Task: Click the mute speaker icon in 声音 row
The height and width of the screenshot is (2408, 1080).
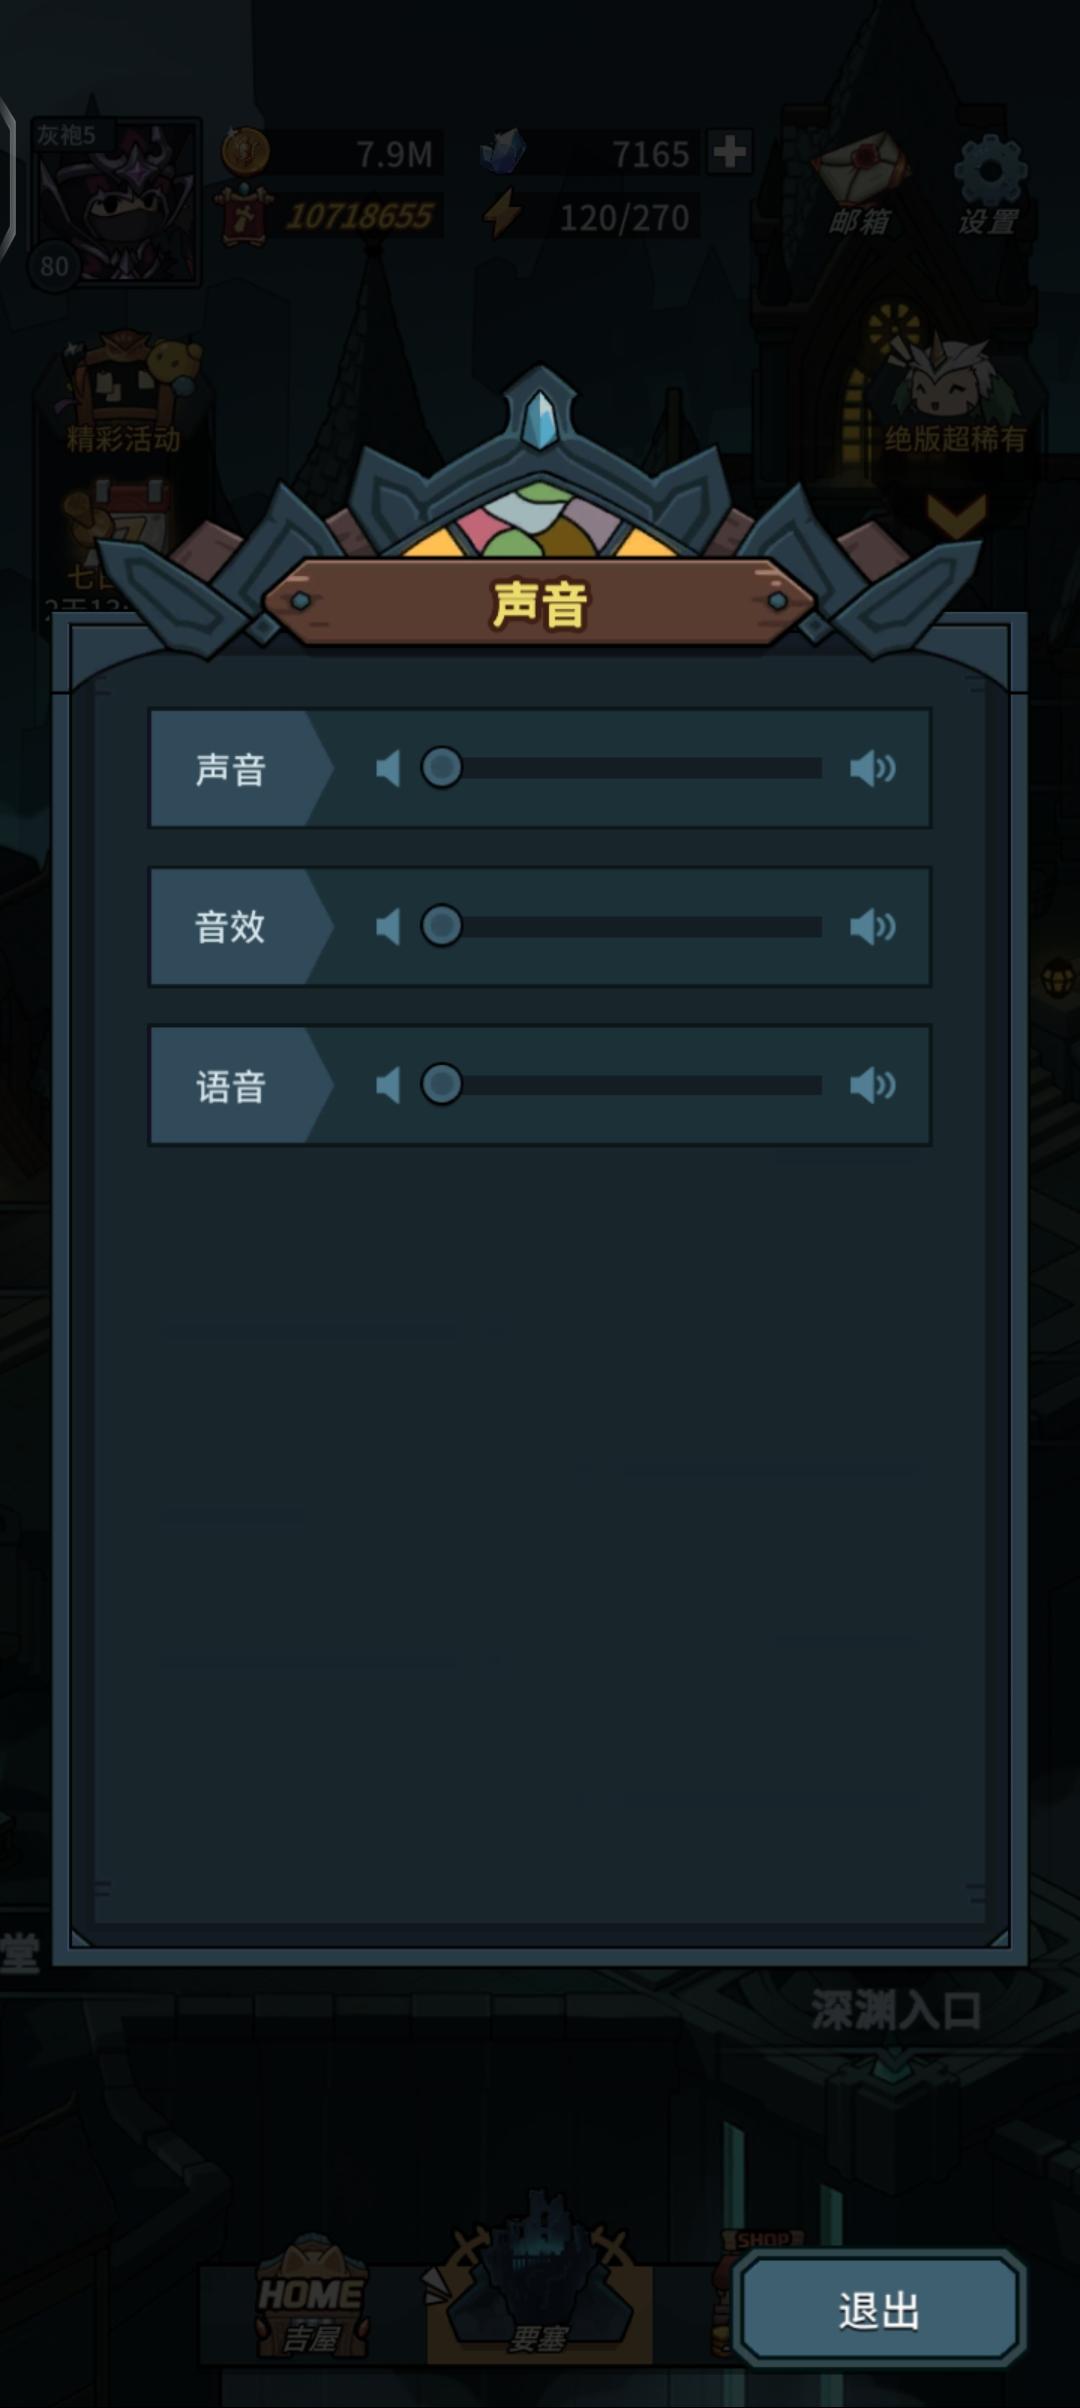Action: pos(388,768)
